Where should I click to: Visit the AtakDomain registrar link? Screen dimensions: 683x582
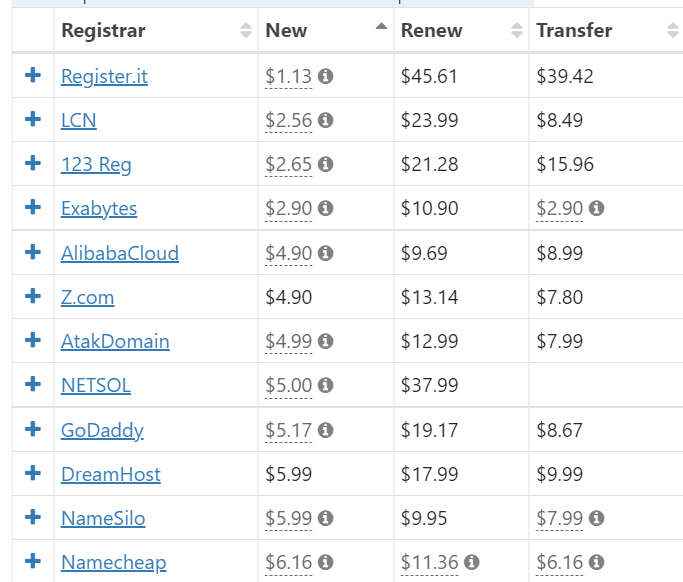click(115, 341)
